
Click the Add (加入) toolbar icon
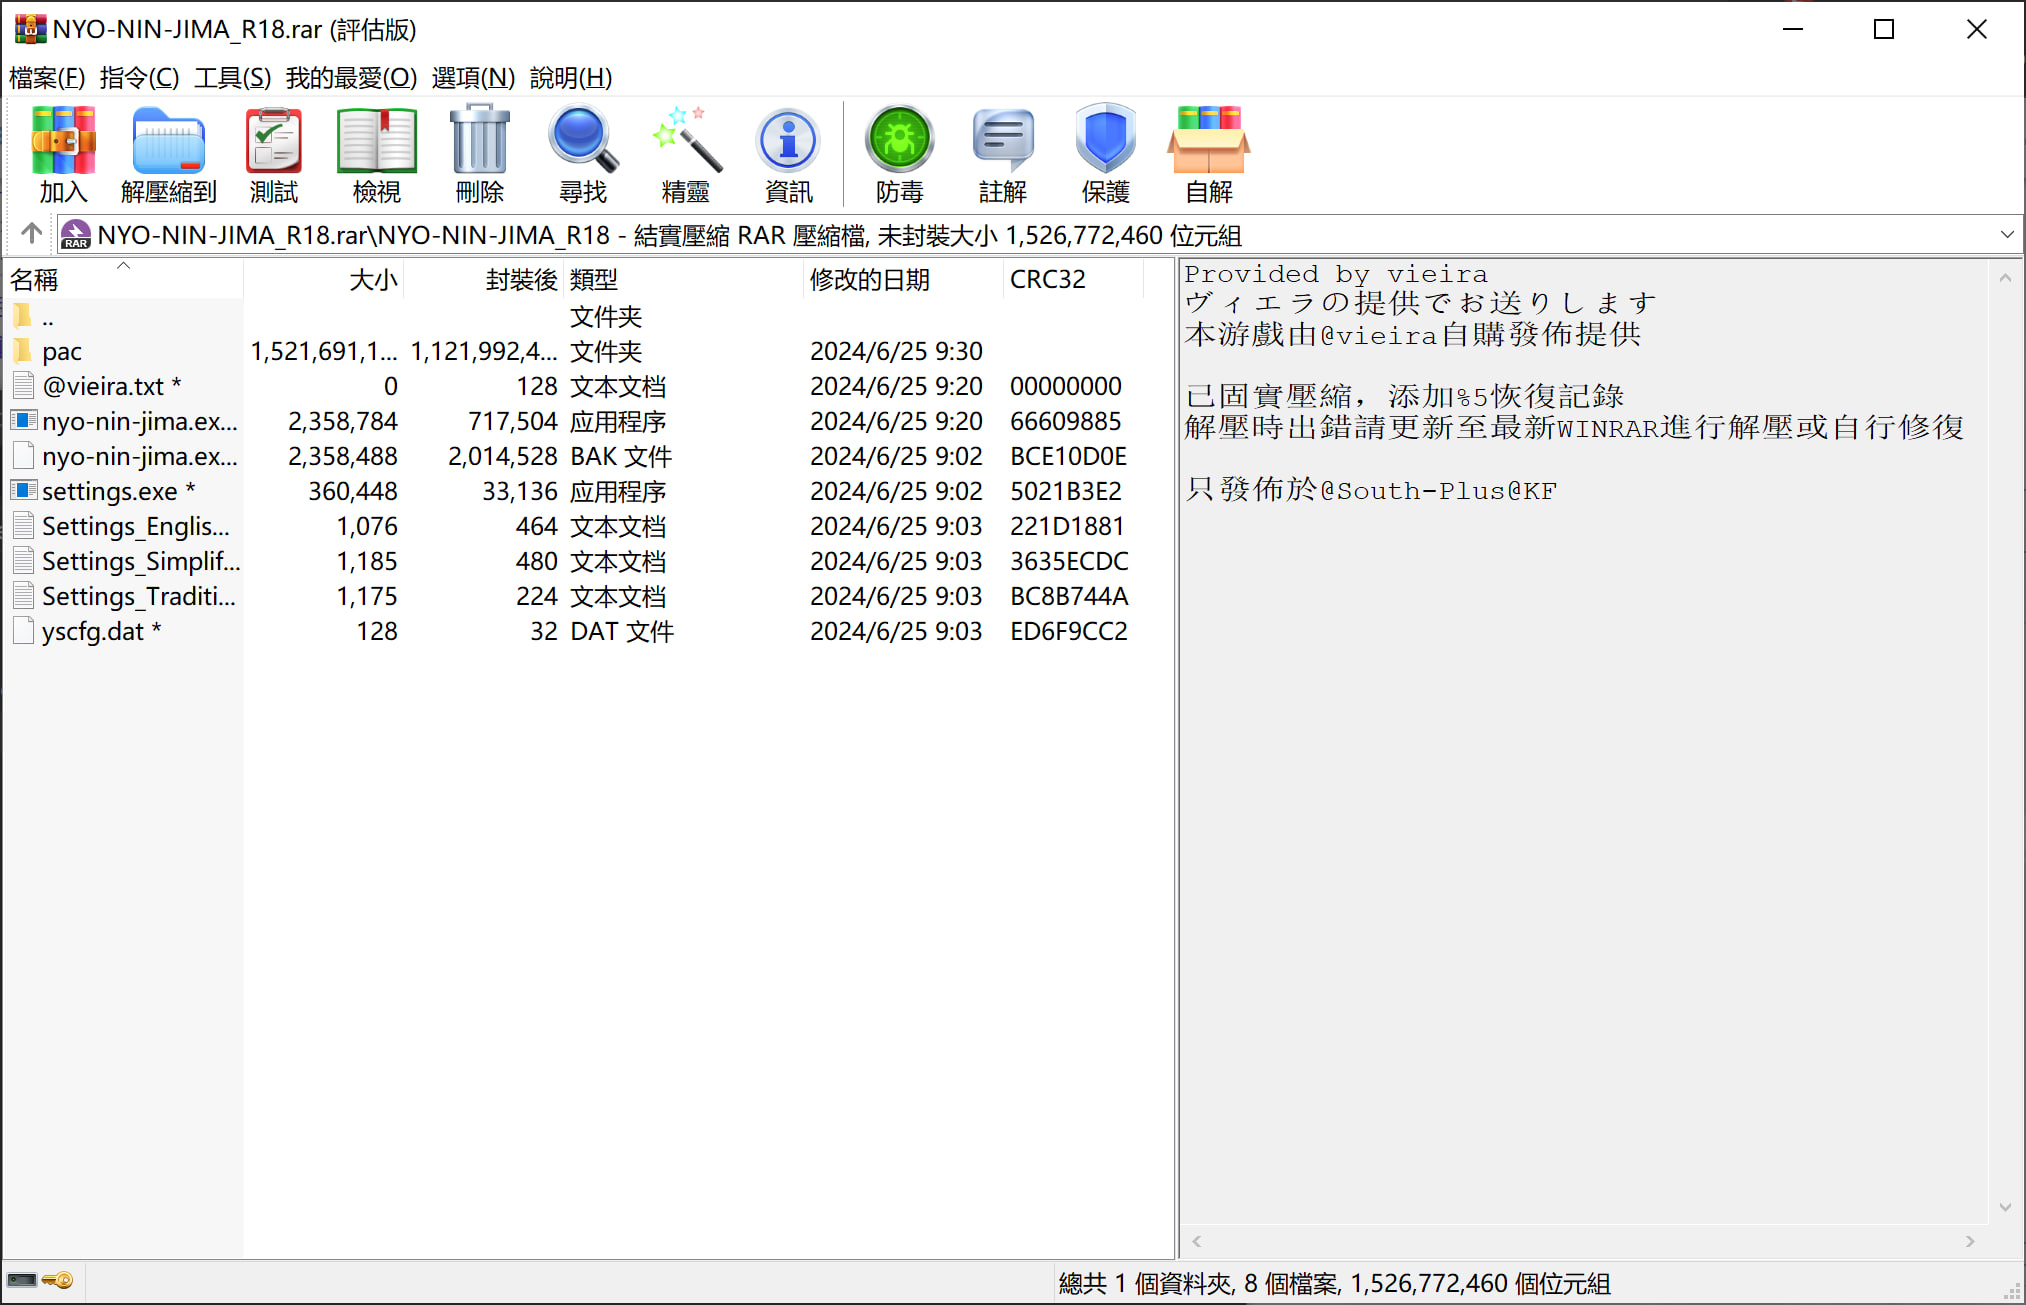63,153
